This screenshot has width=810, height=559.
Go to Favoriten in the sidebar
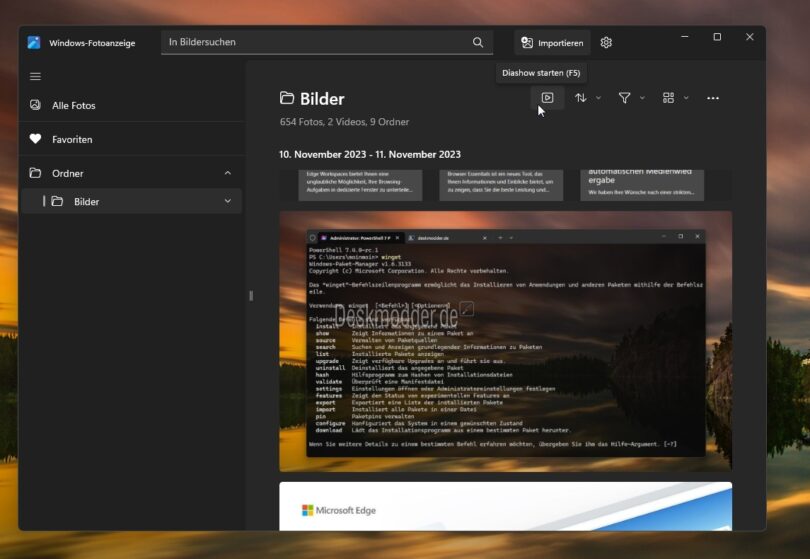click(72, 139)
